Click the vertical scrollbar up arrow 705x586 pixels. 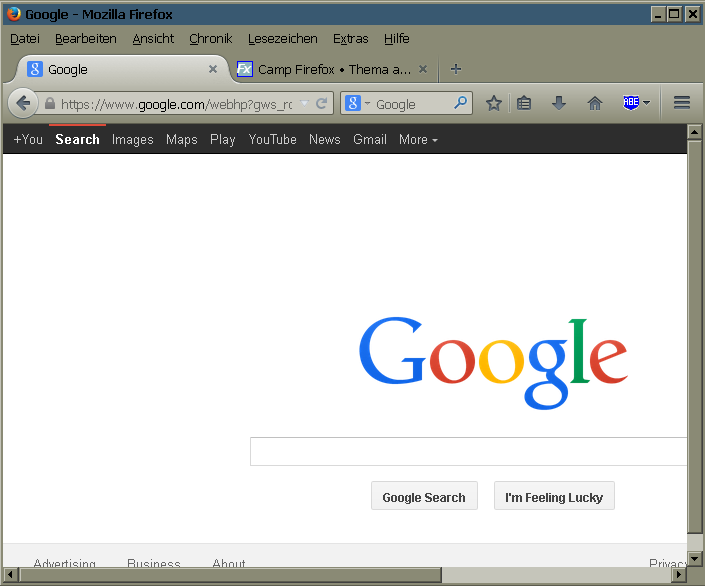click(x=695, y=132)
